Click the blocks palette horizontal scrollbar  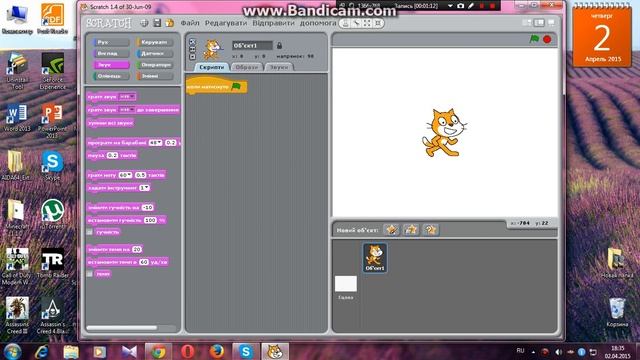pos(122,328)
